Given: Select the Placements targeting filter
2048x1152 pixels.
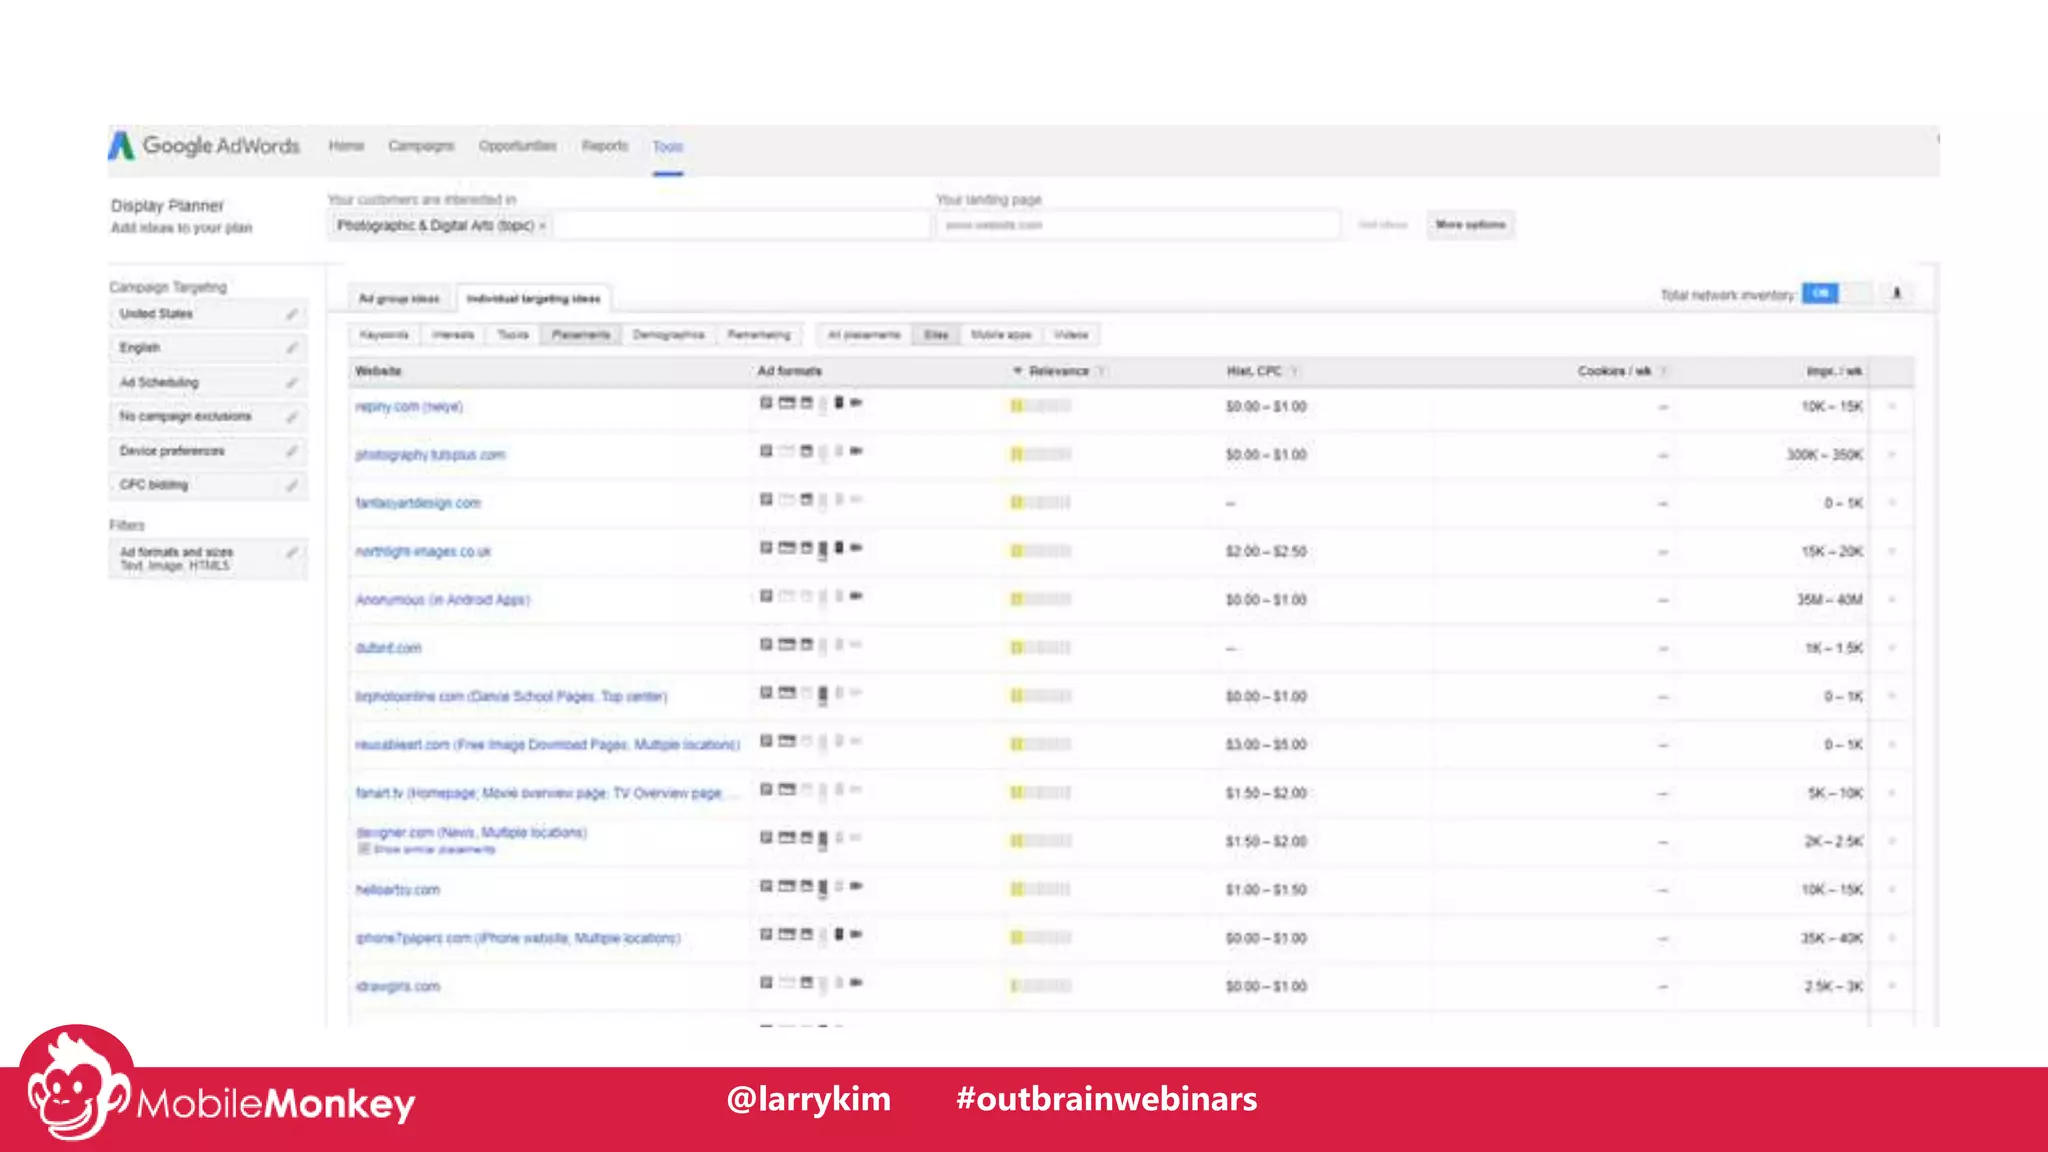Looking at the screenshot, I should tap(581, 335).
